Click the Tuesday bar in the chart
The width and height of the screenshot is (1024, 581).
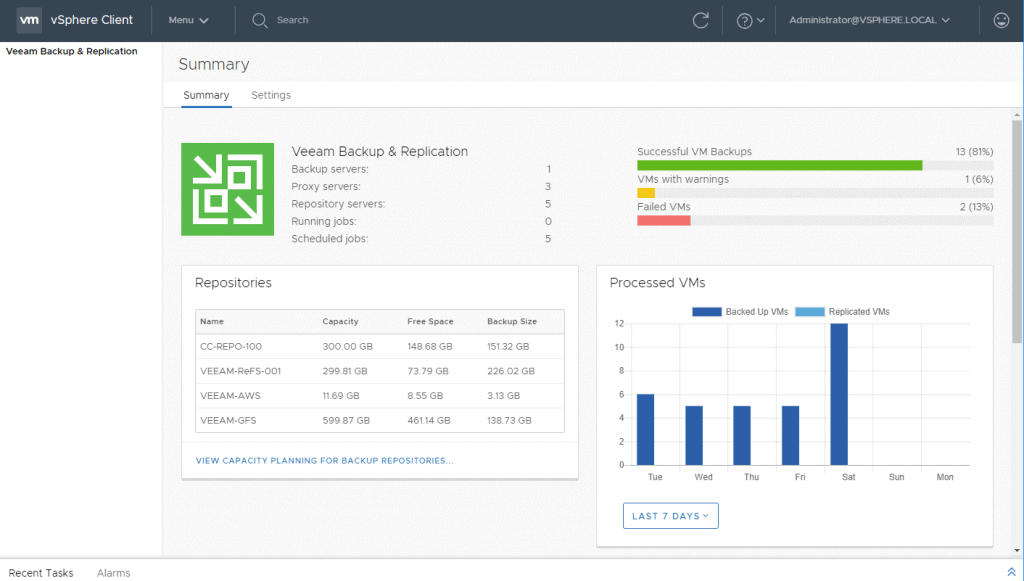(x=645, y=430)
